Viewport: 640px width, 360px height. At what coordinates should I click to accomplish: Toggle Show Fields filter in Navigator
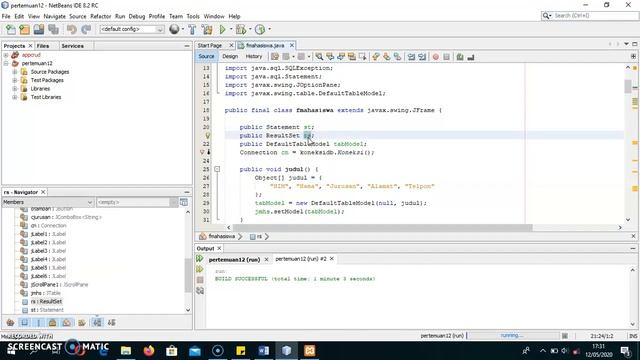tap(24, 322)
